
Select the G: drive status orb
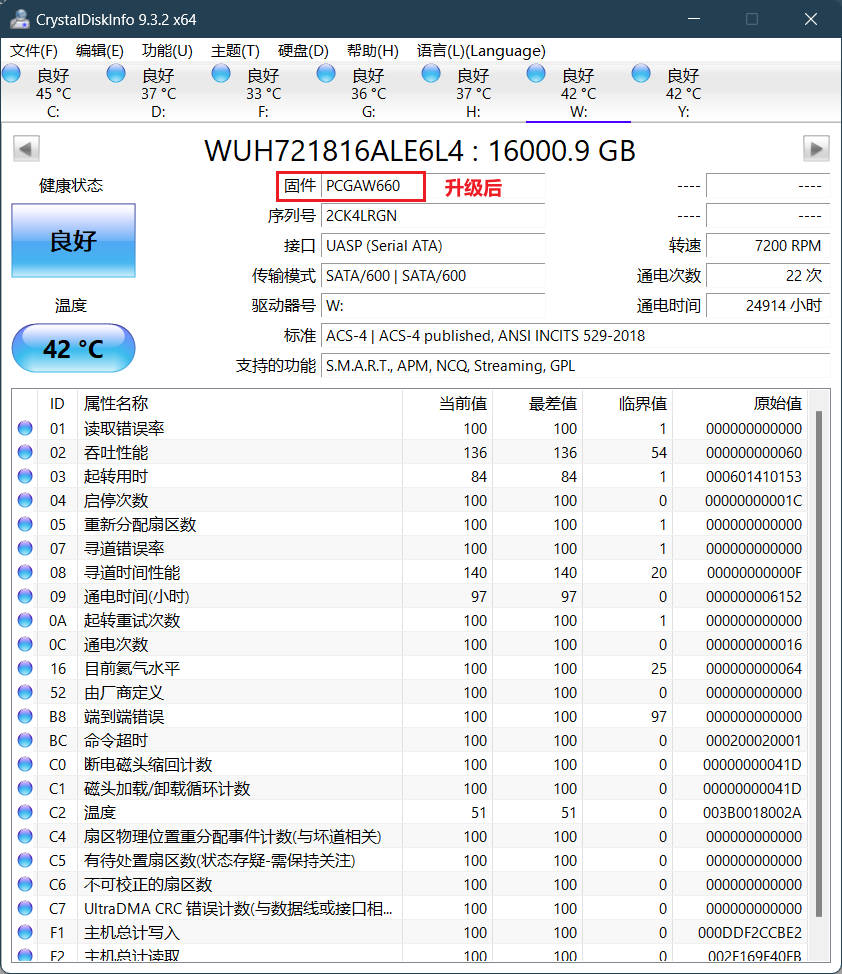tap(326, 75)
